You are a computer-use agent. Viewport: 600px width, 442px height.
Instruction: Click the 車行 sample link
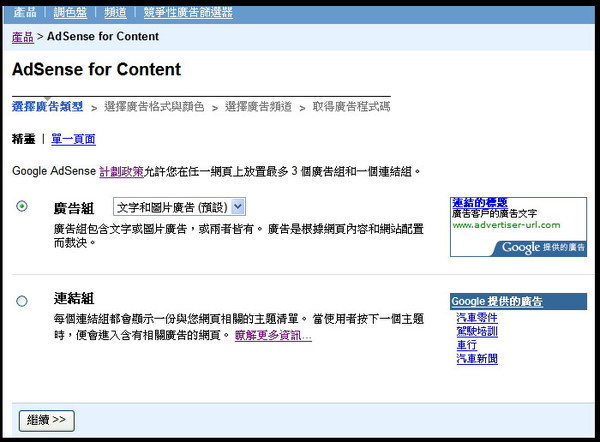point(466,345)
